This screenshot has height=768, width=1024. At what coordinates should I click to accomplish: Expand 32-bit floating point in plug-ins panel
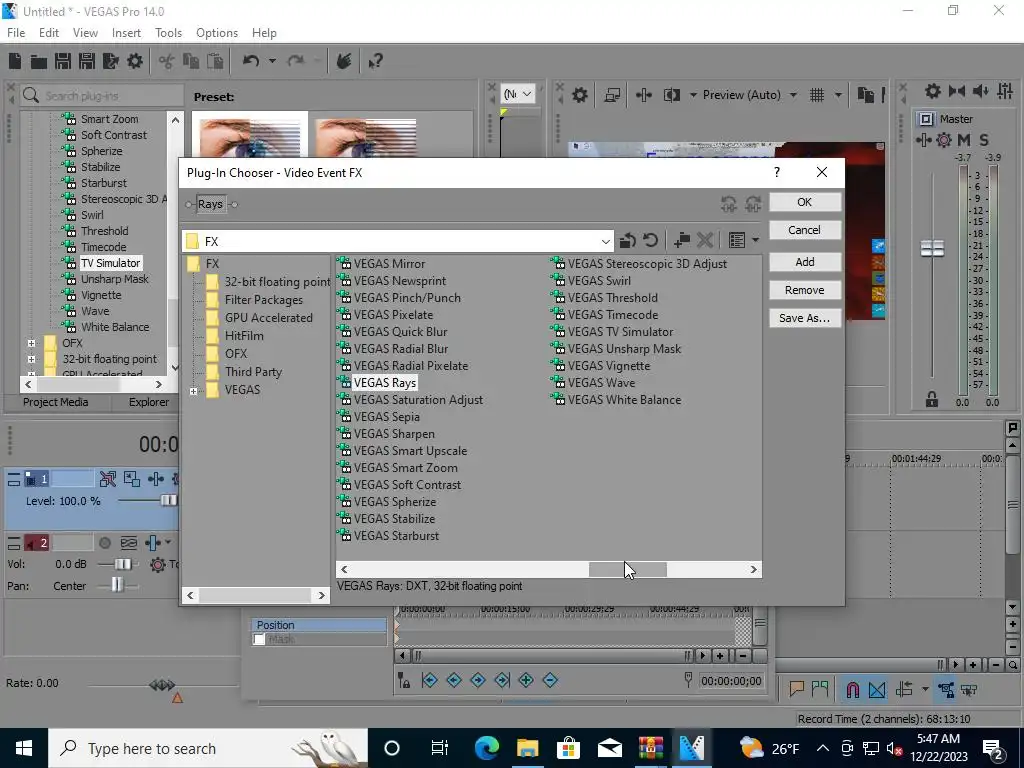(31, 359)
